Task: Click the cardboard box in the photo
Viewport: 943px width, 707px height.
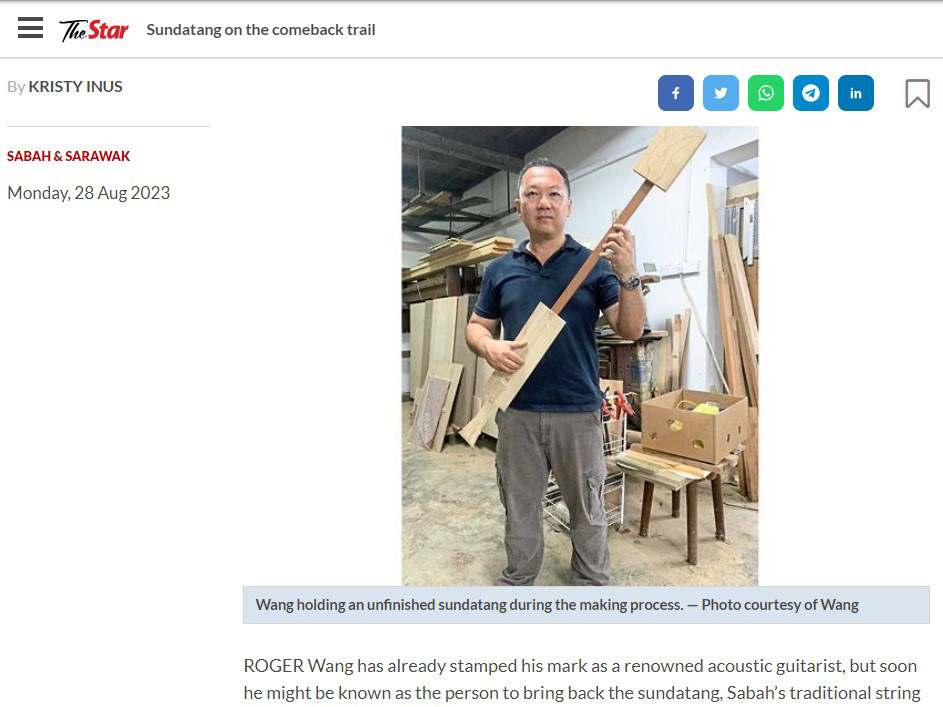Action: tap(694, 425)
